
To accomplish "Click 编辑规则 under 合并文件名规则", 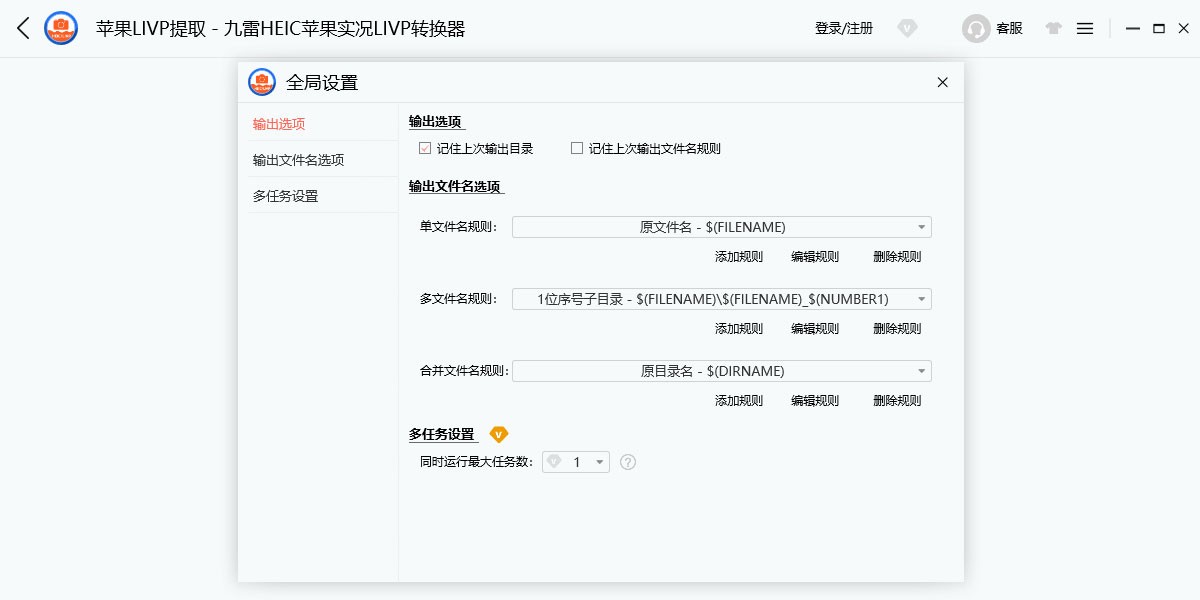I will point(815,401).
